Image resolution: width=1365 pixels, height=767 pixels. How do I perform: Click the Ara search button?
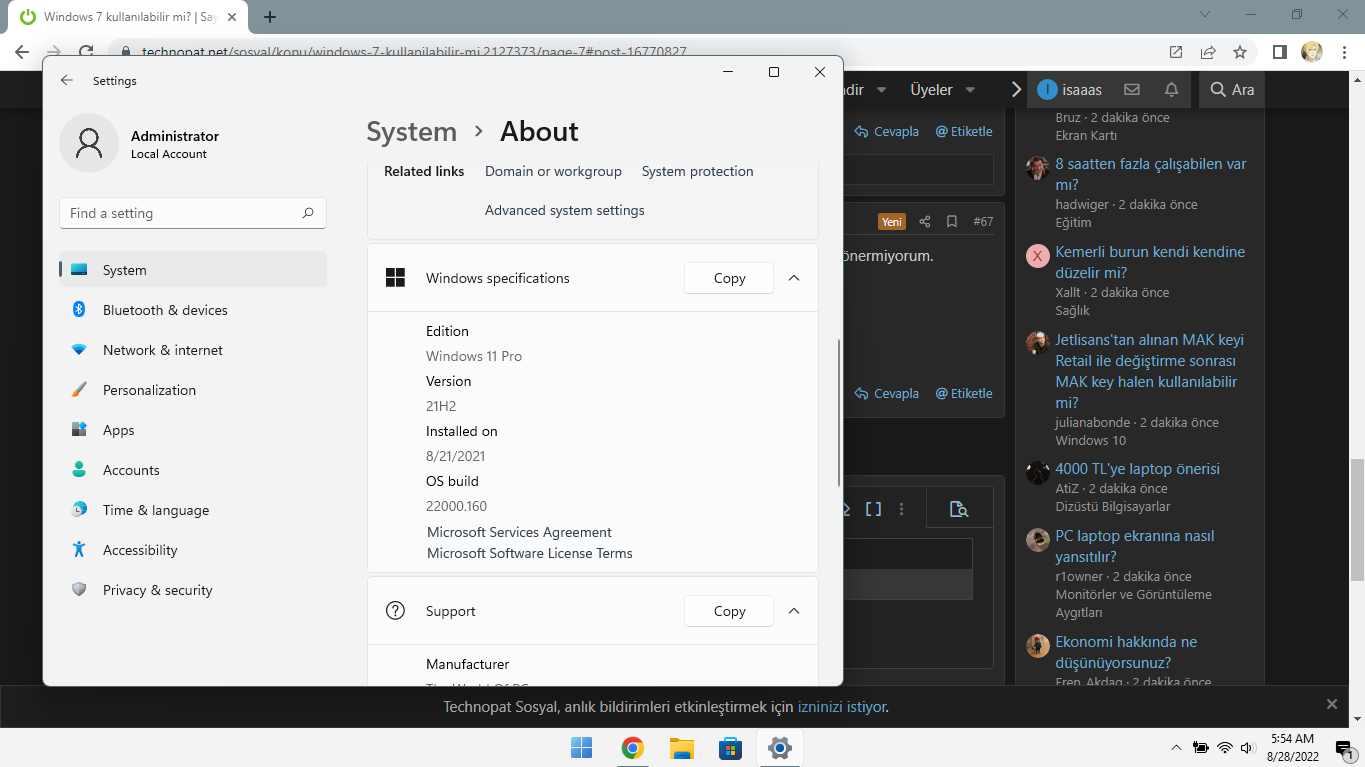click(x=1232, y=90)
